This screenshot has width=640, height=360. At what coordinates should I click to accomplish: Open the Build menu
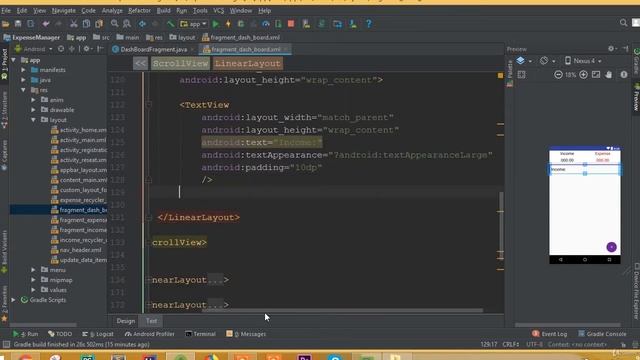(x=164, y=11)
